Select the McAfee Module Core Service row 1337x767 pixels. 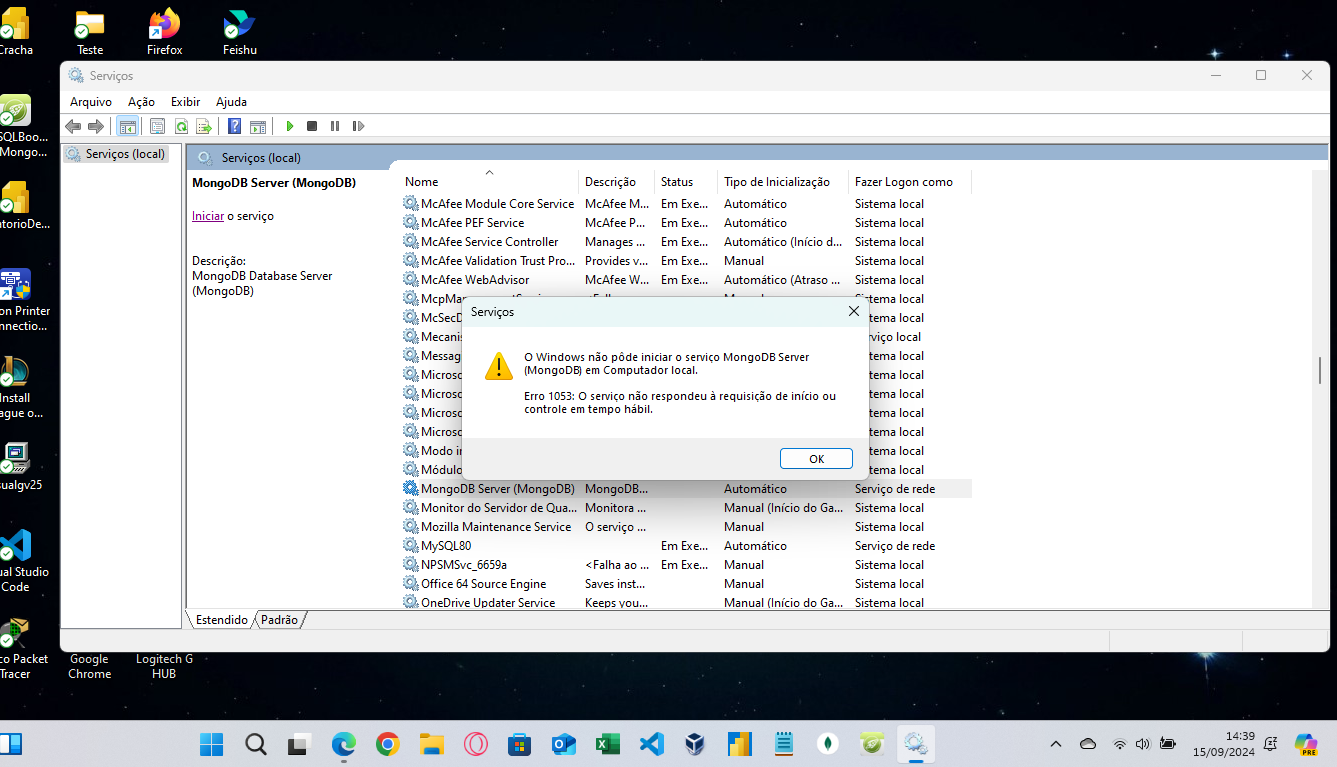coord(686,204)
